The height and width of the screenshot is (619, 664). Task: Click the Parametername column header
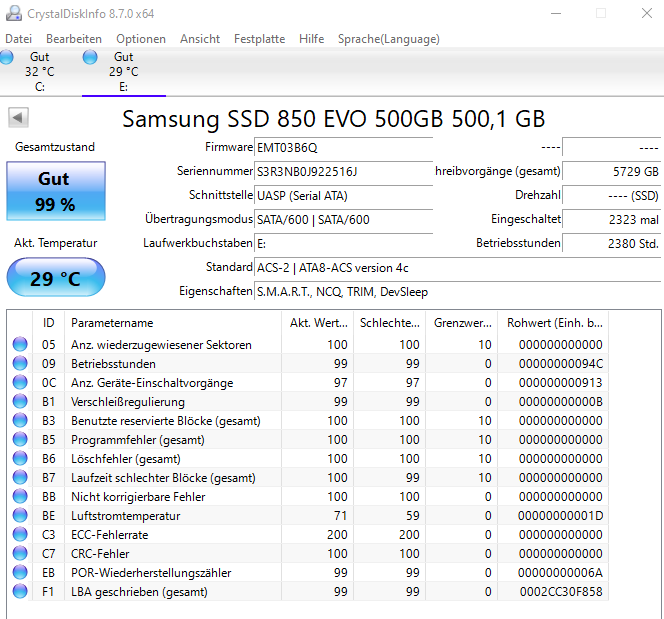(173, 323)
